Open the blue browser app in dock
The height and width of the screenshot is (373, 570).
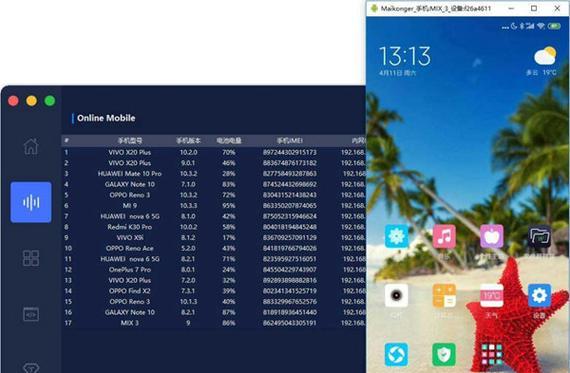pos(396,354)
